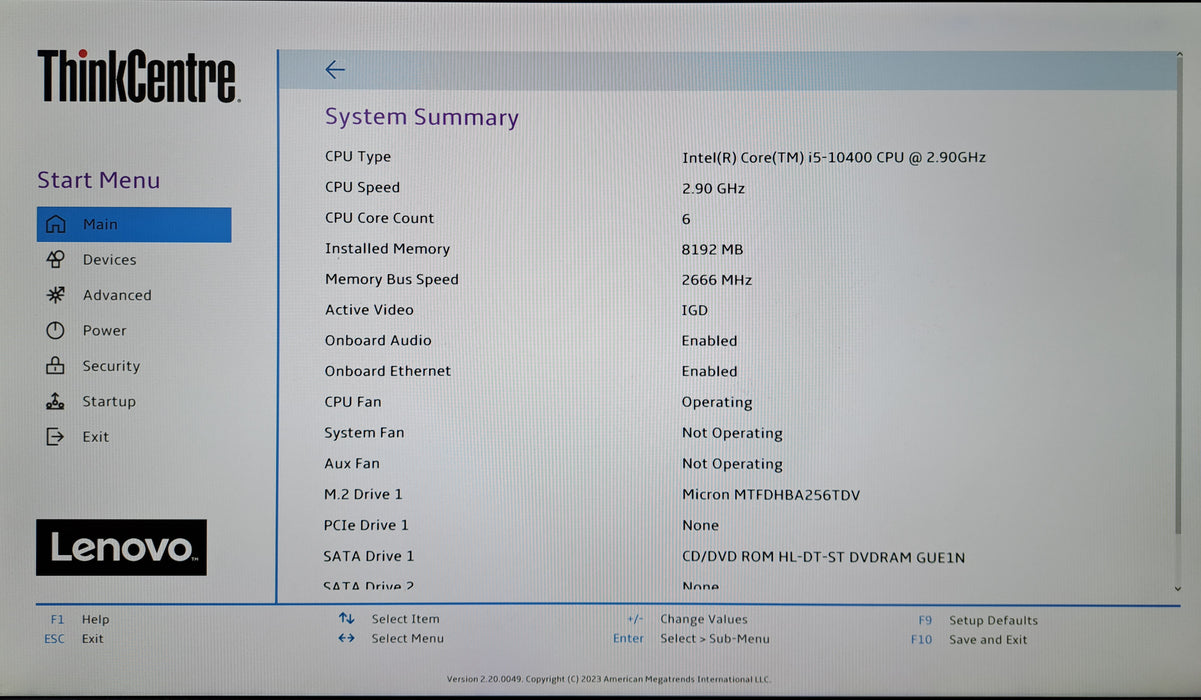Image resolution: width=1201 pixels, height=700 pixels.
Task: Click the Main home icon
Action: (x=56, y=224)
